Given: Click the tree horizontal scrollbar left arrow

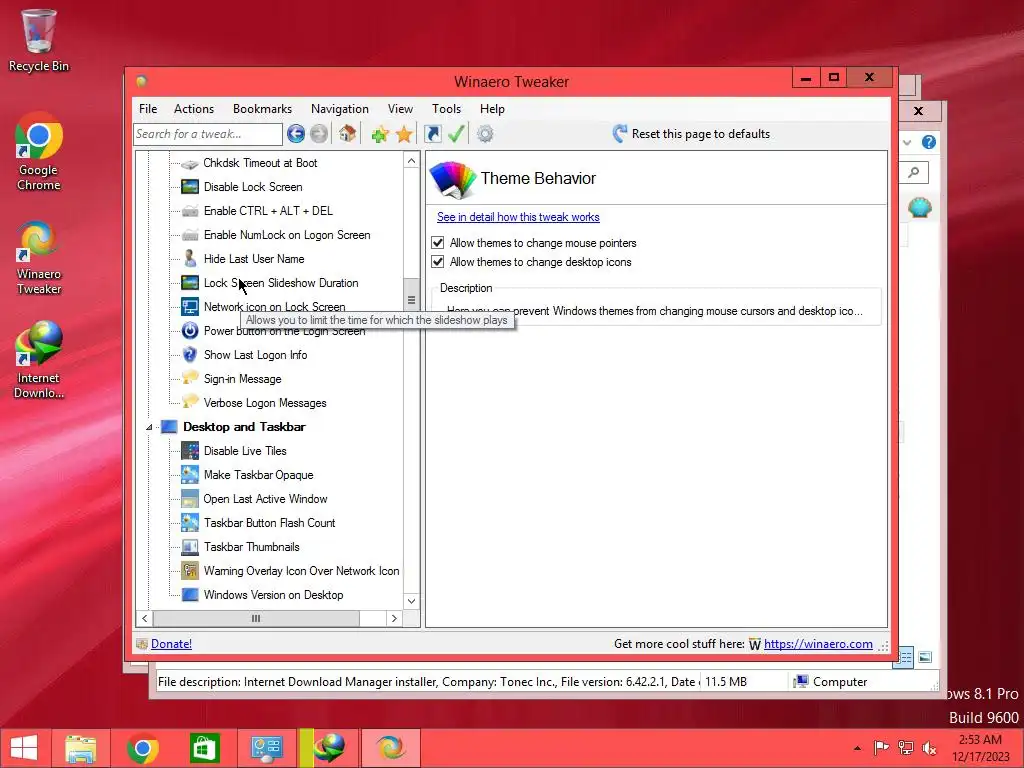Looking at the screenshot, I should pos(144,618).
